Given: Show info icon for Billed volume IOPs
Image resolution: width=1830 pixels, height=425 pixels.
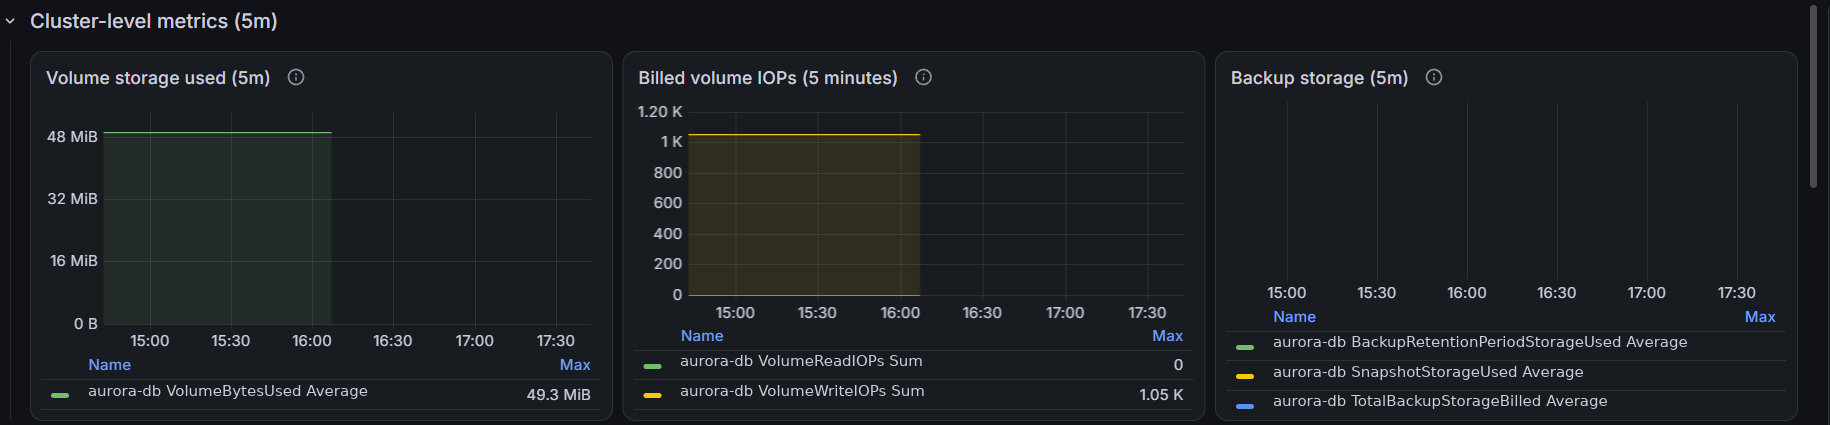Looking at the screenshot, I should click(x=924, y=77).
